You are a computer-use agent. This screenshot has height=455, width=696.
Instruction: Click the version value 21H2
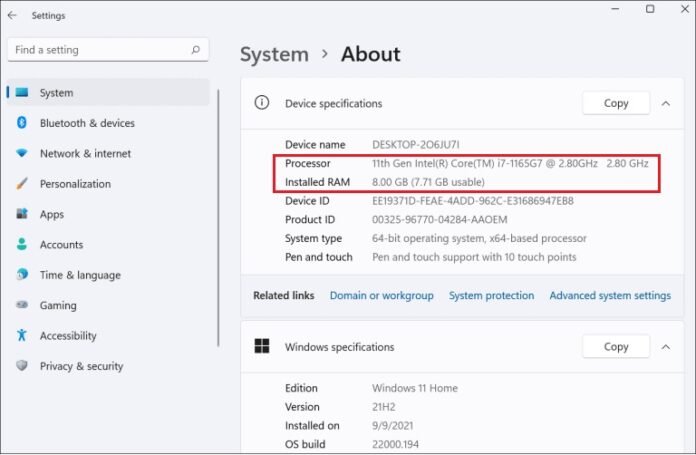[x=384, y=407]
